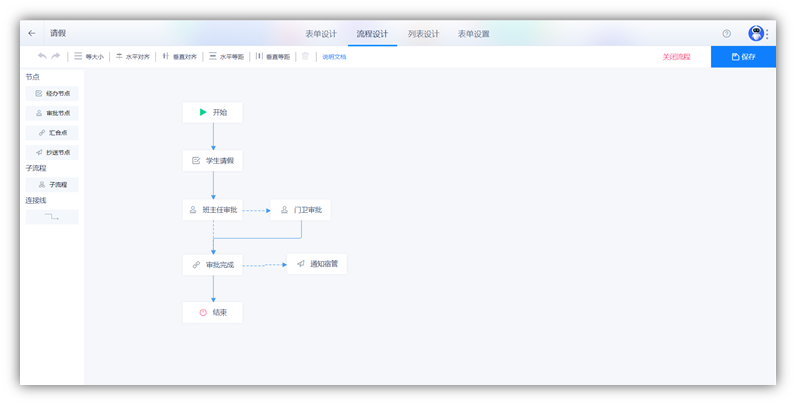Select the 流程设计 tab

point(372,34)
